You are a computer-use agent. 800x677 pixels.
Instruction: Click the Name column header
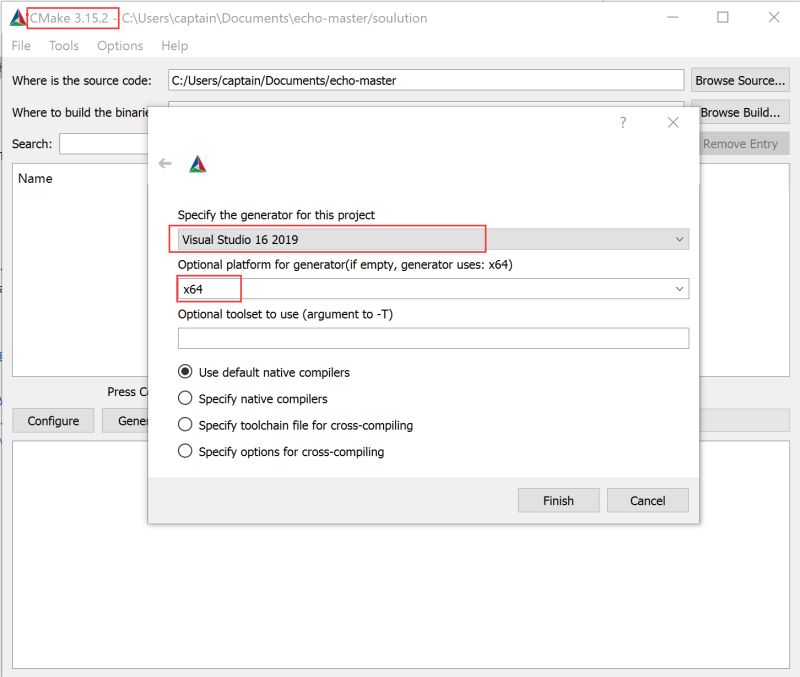coord(35,179)
